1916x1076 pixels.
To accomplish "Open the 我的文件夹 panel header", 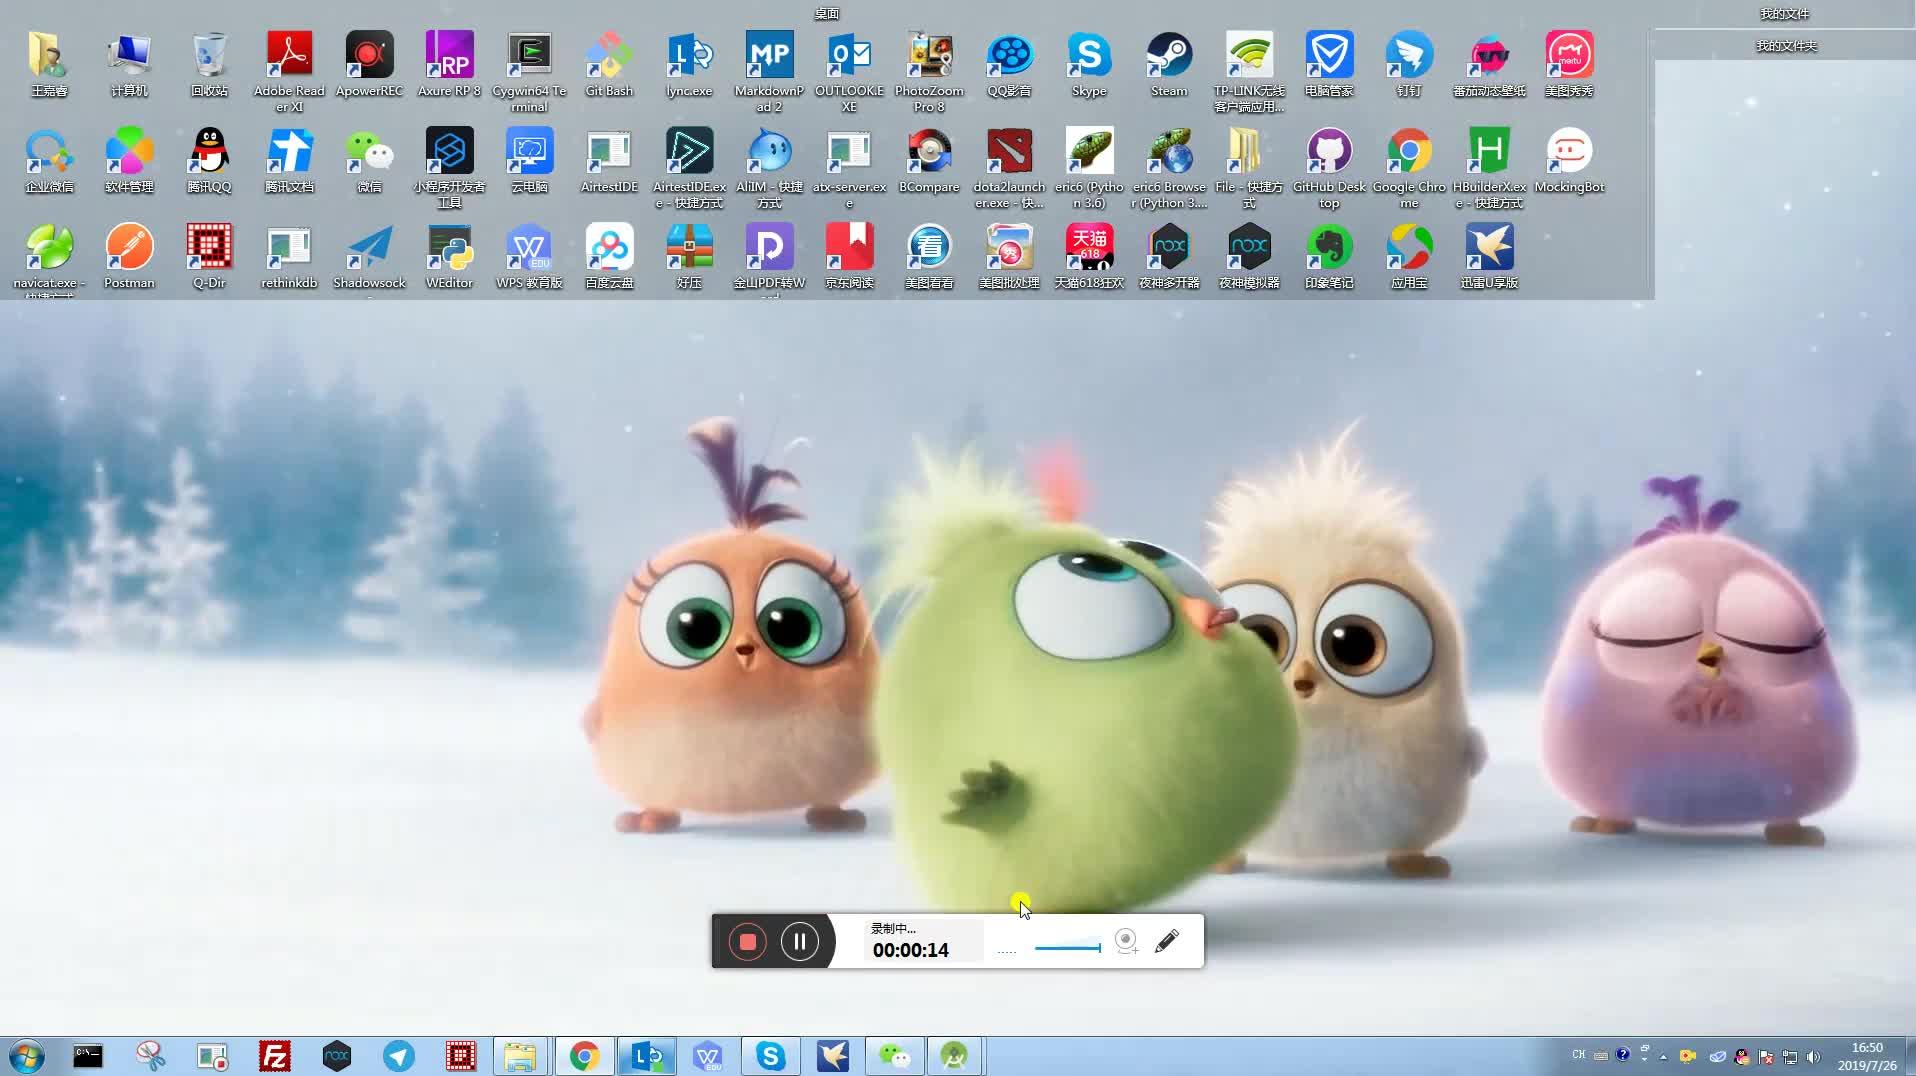I will tap(1786, 45).
